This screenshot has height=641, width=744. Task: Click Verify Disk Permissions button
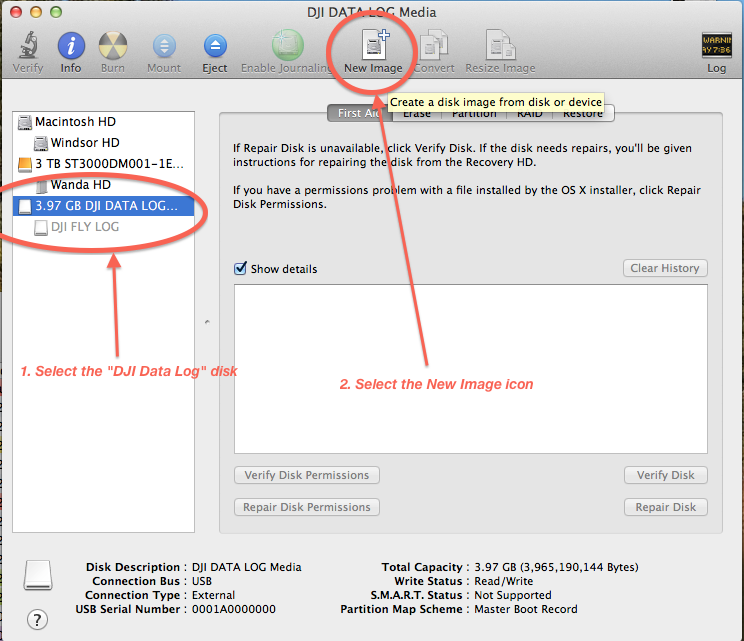(307, 475)
